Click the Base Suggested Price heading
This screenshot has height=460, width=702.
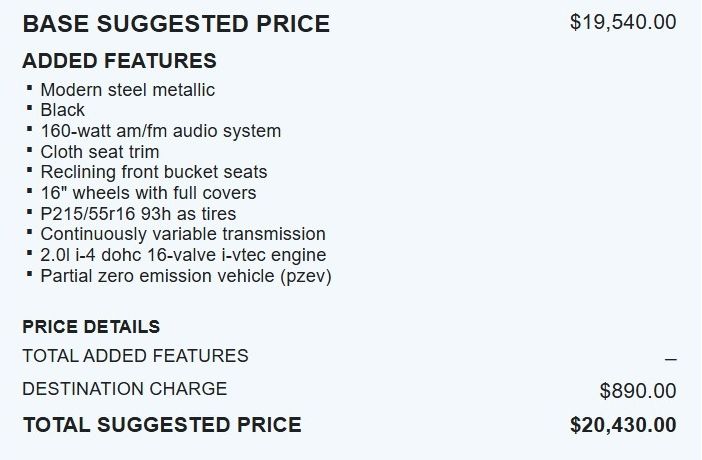click(x=176, y=24)
